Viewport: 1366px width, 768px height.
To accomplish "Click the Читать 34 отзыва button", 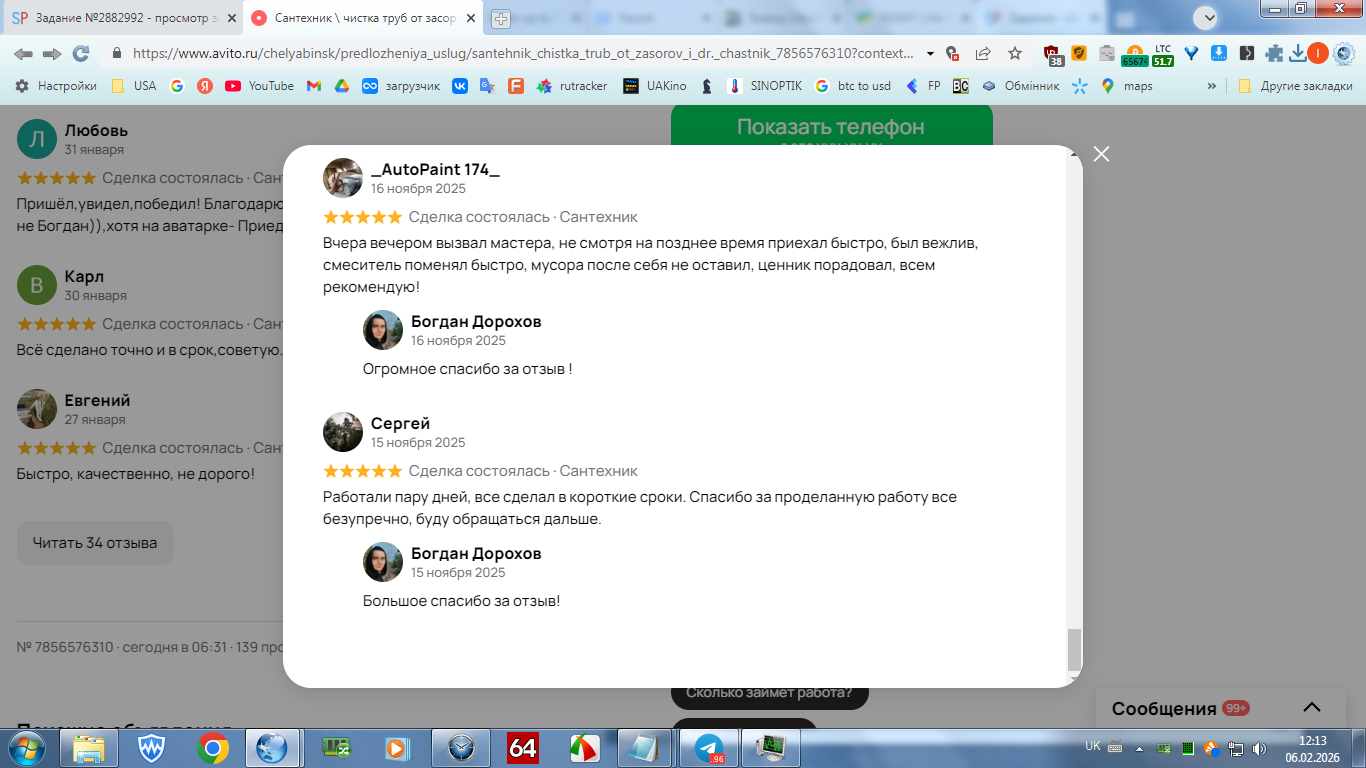I will (95, 543).
